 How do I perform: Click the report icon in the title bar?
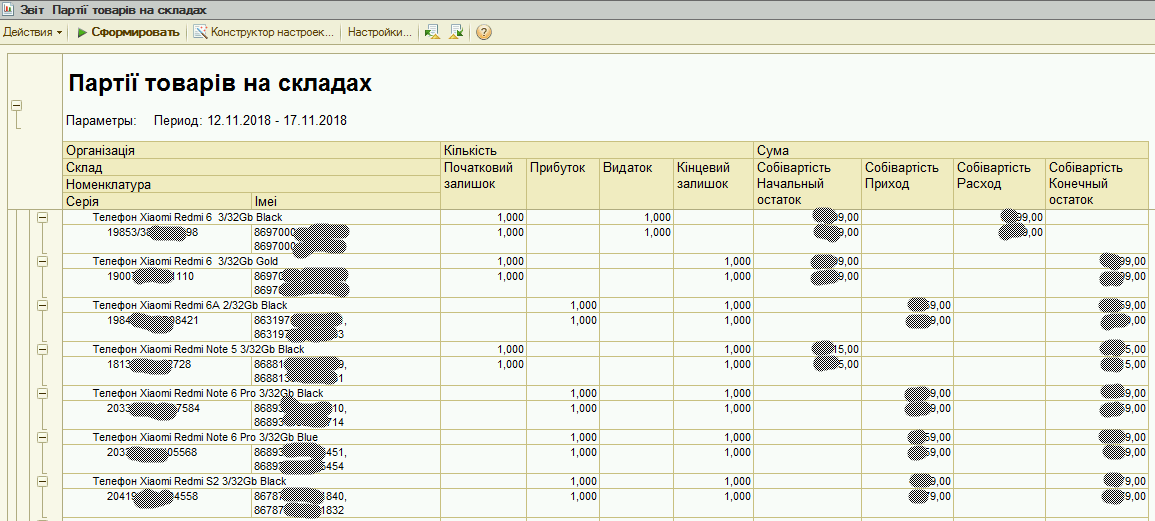pos(9,9)
